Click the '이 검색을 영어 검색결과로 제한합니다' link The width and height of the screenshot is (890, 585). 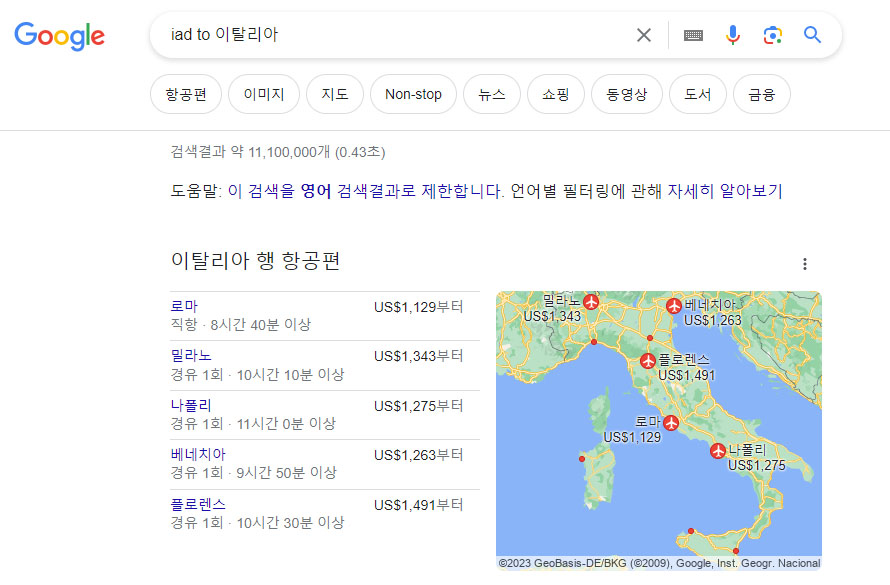[x=366, y=191]
